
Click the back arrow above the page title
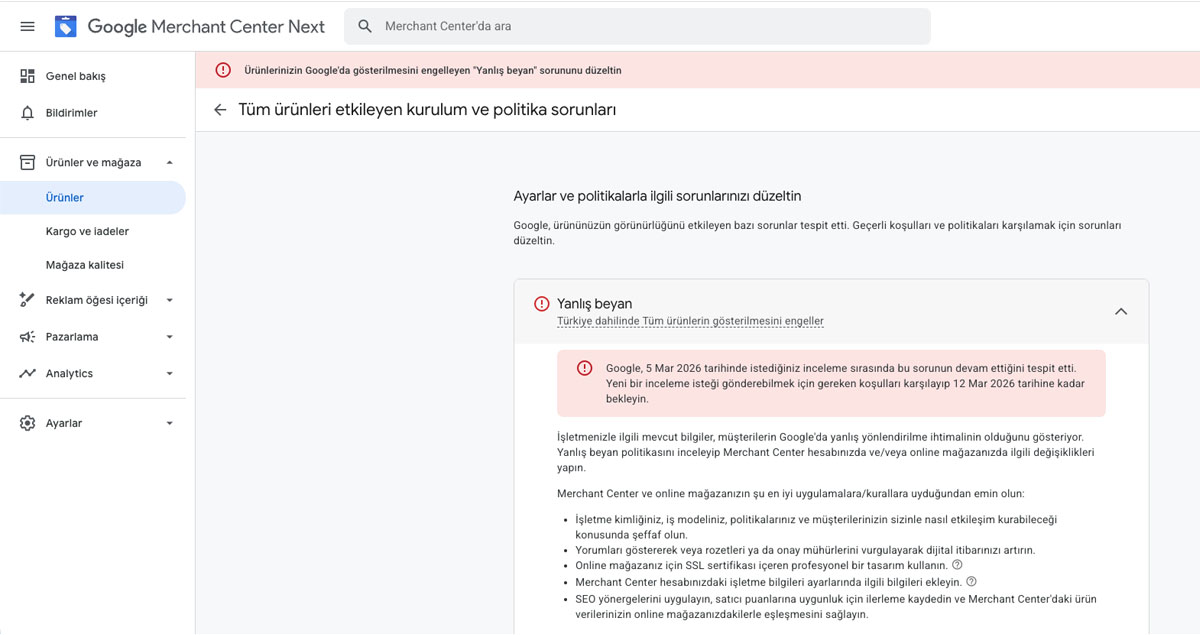tap(220, 110)
